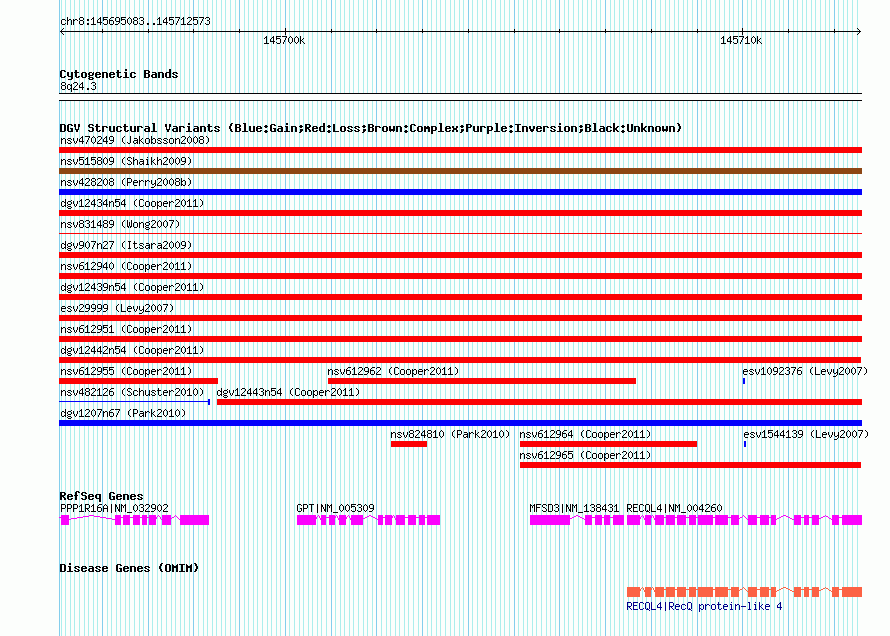The height and width of the screenshot is (636, 890).
Task: Click the nsv612962 (Cooper2011) label
Action: [393, 371]
